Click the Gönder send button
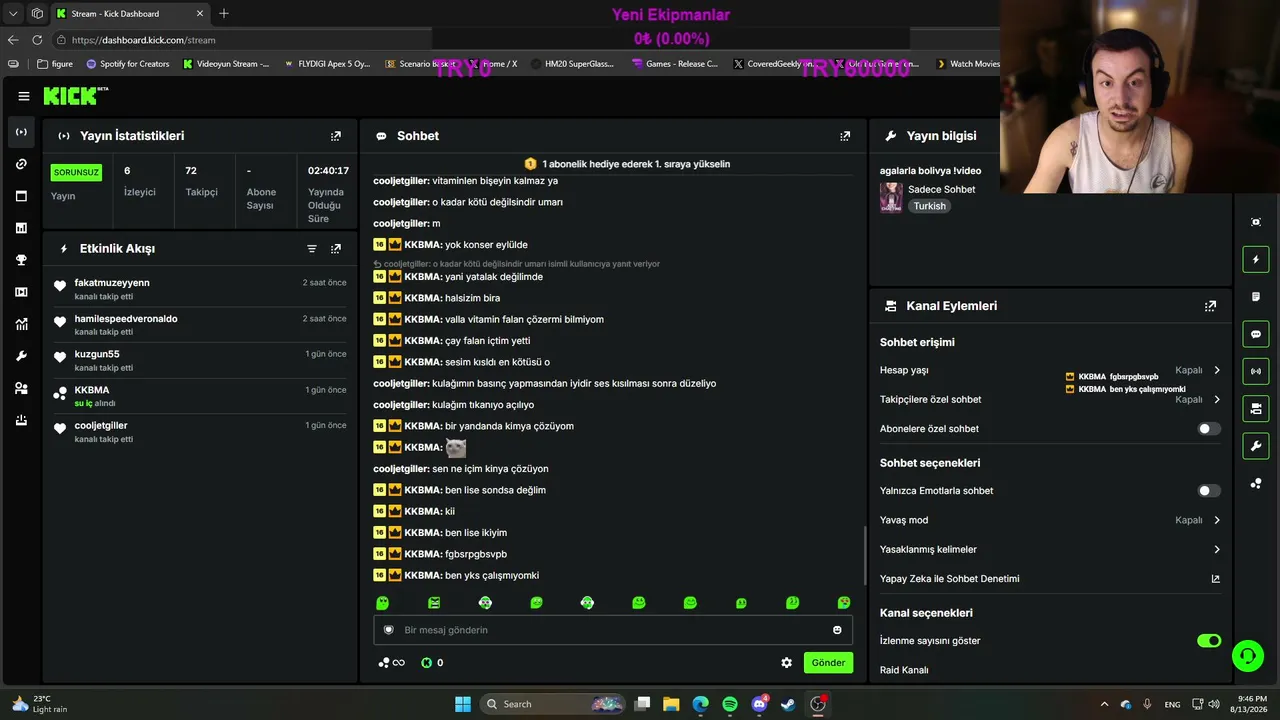1280x720 pixels. click(x=828, y=663)
